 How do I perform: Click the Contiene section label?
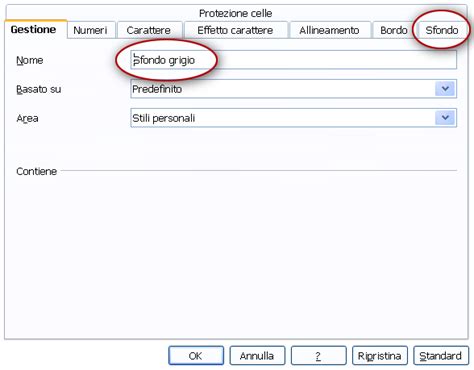point(37,171)
